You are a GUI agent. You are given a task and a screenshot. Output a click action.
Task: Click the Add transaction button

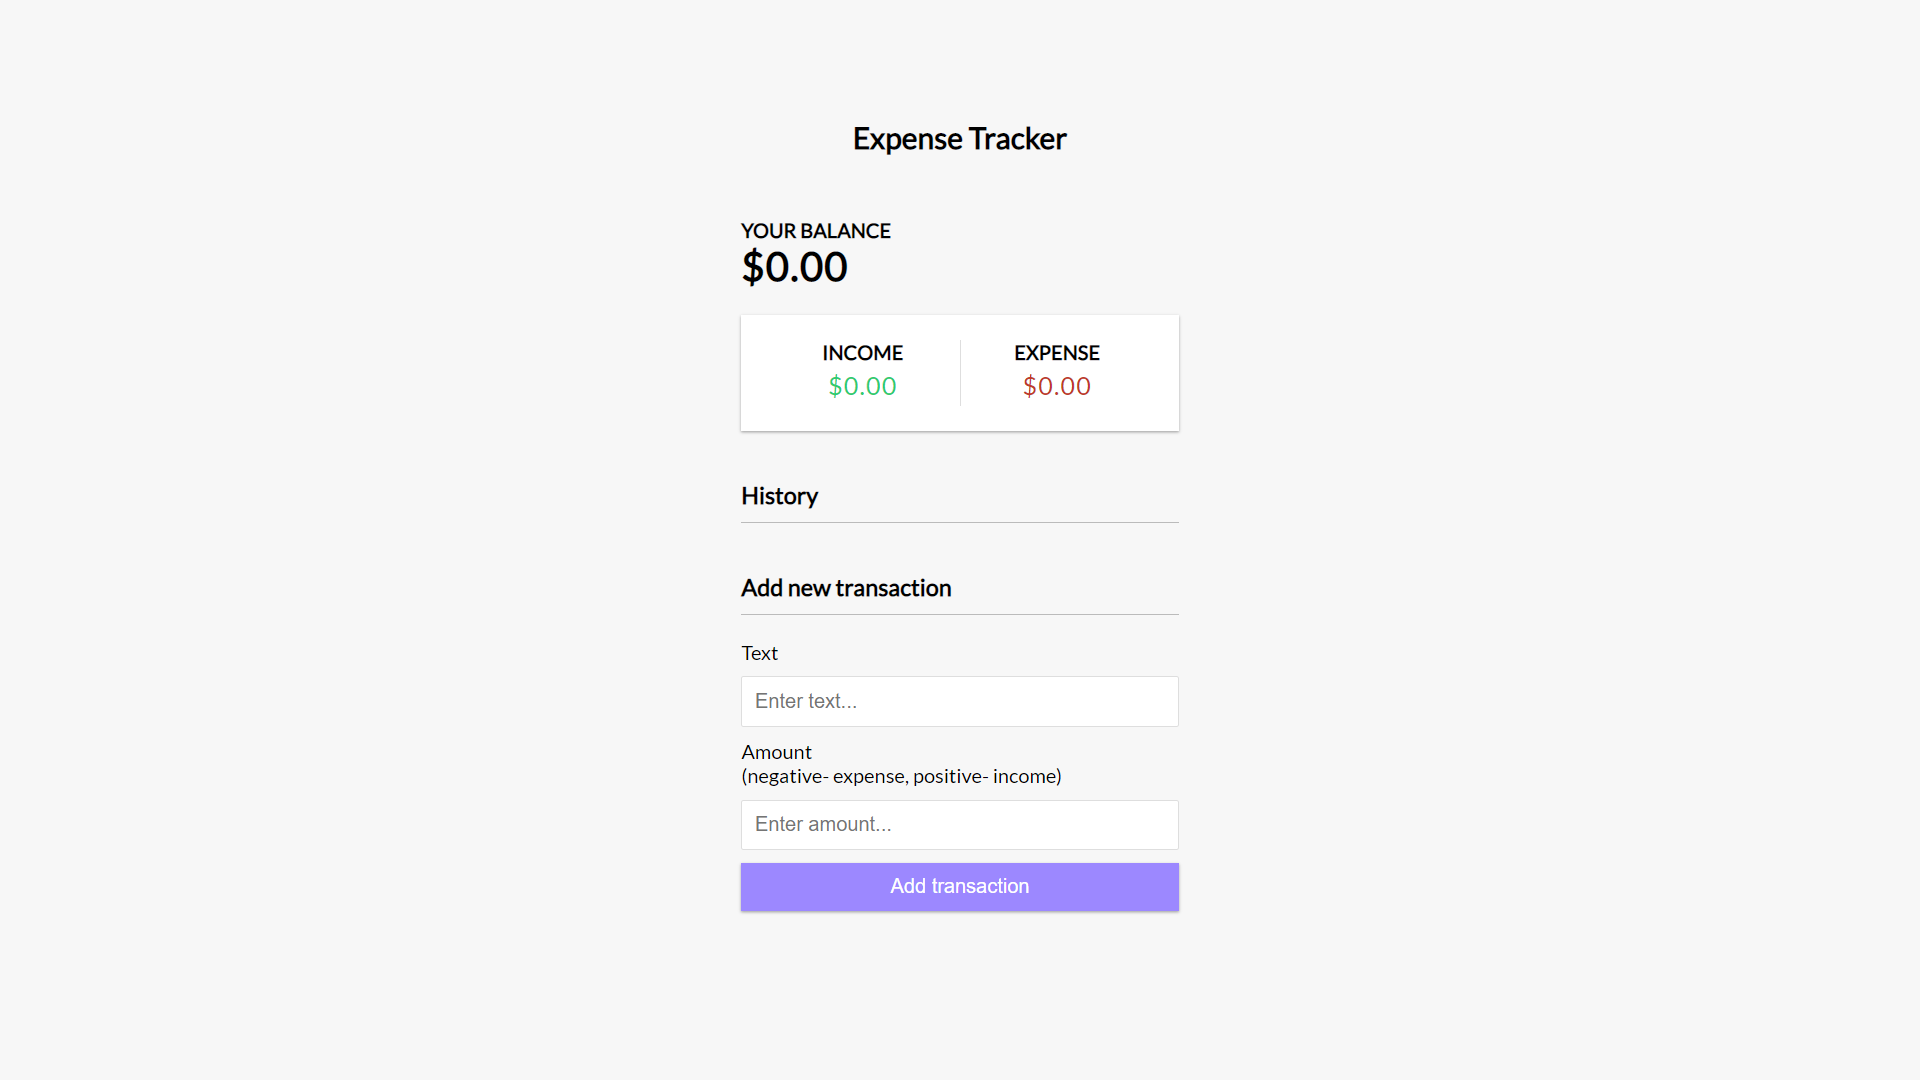point(959,887)
